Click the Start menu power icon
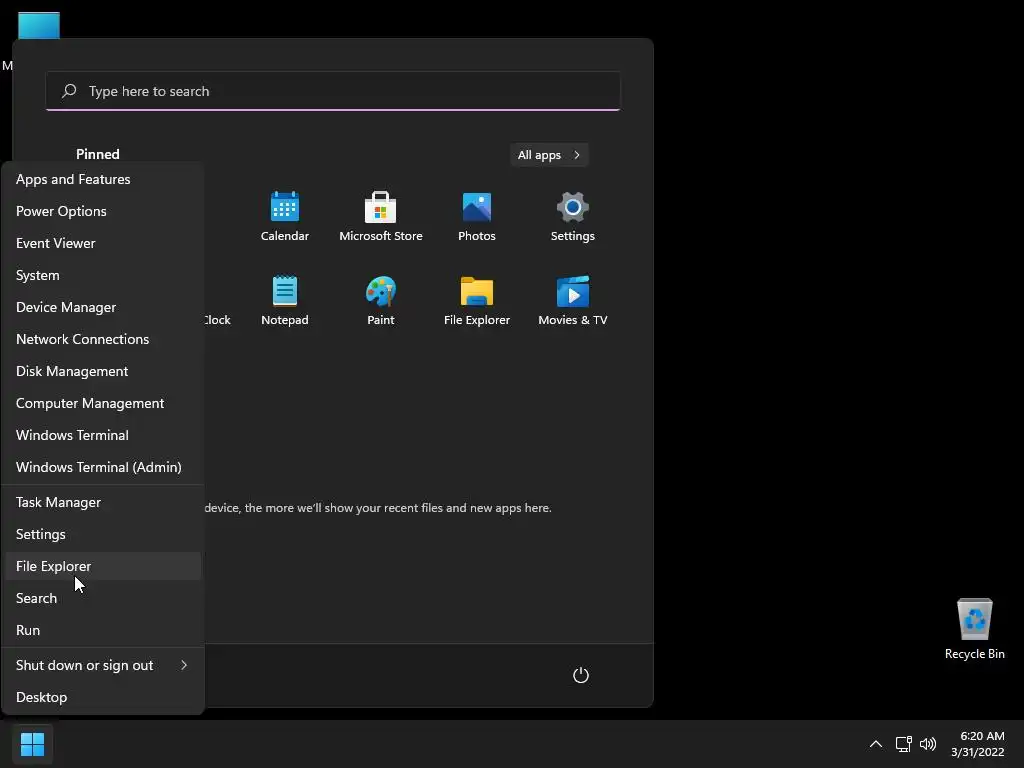Viewport: 1024px width, 768px height. [x=581, y=675]
